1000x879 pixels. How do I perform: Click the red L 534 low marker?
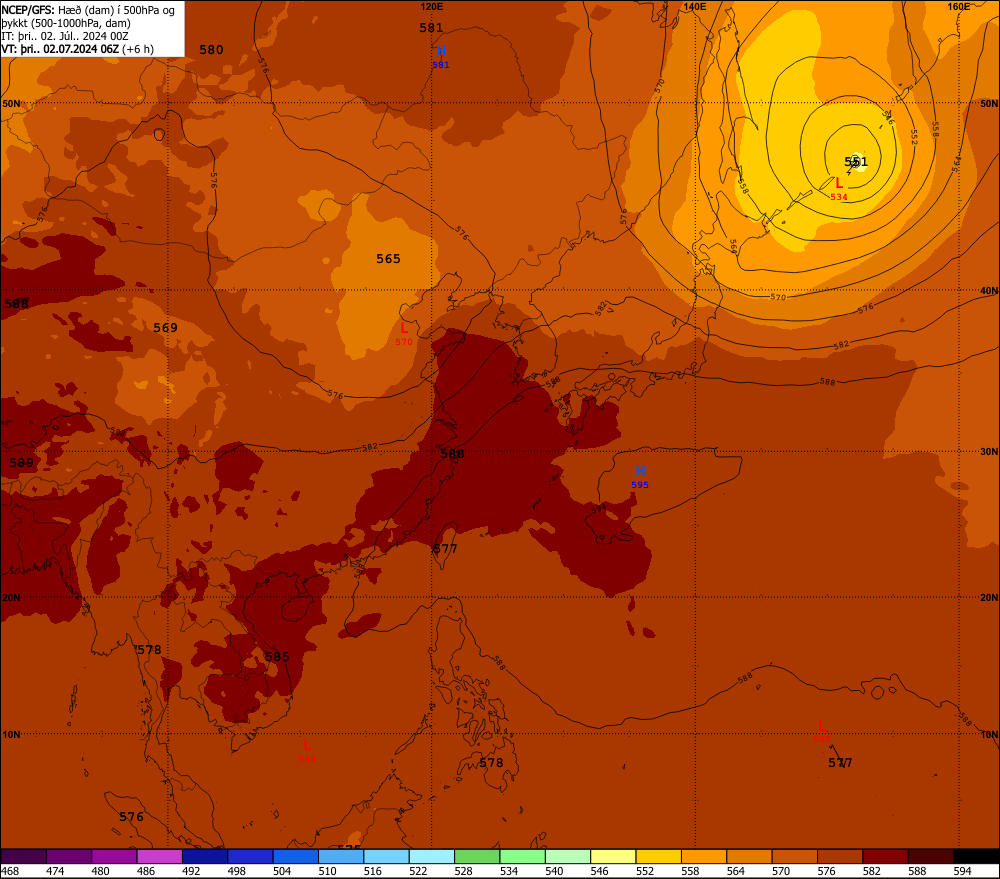coord(839,189)
